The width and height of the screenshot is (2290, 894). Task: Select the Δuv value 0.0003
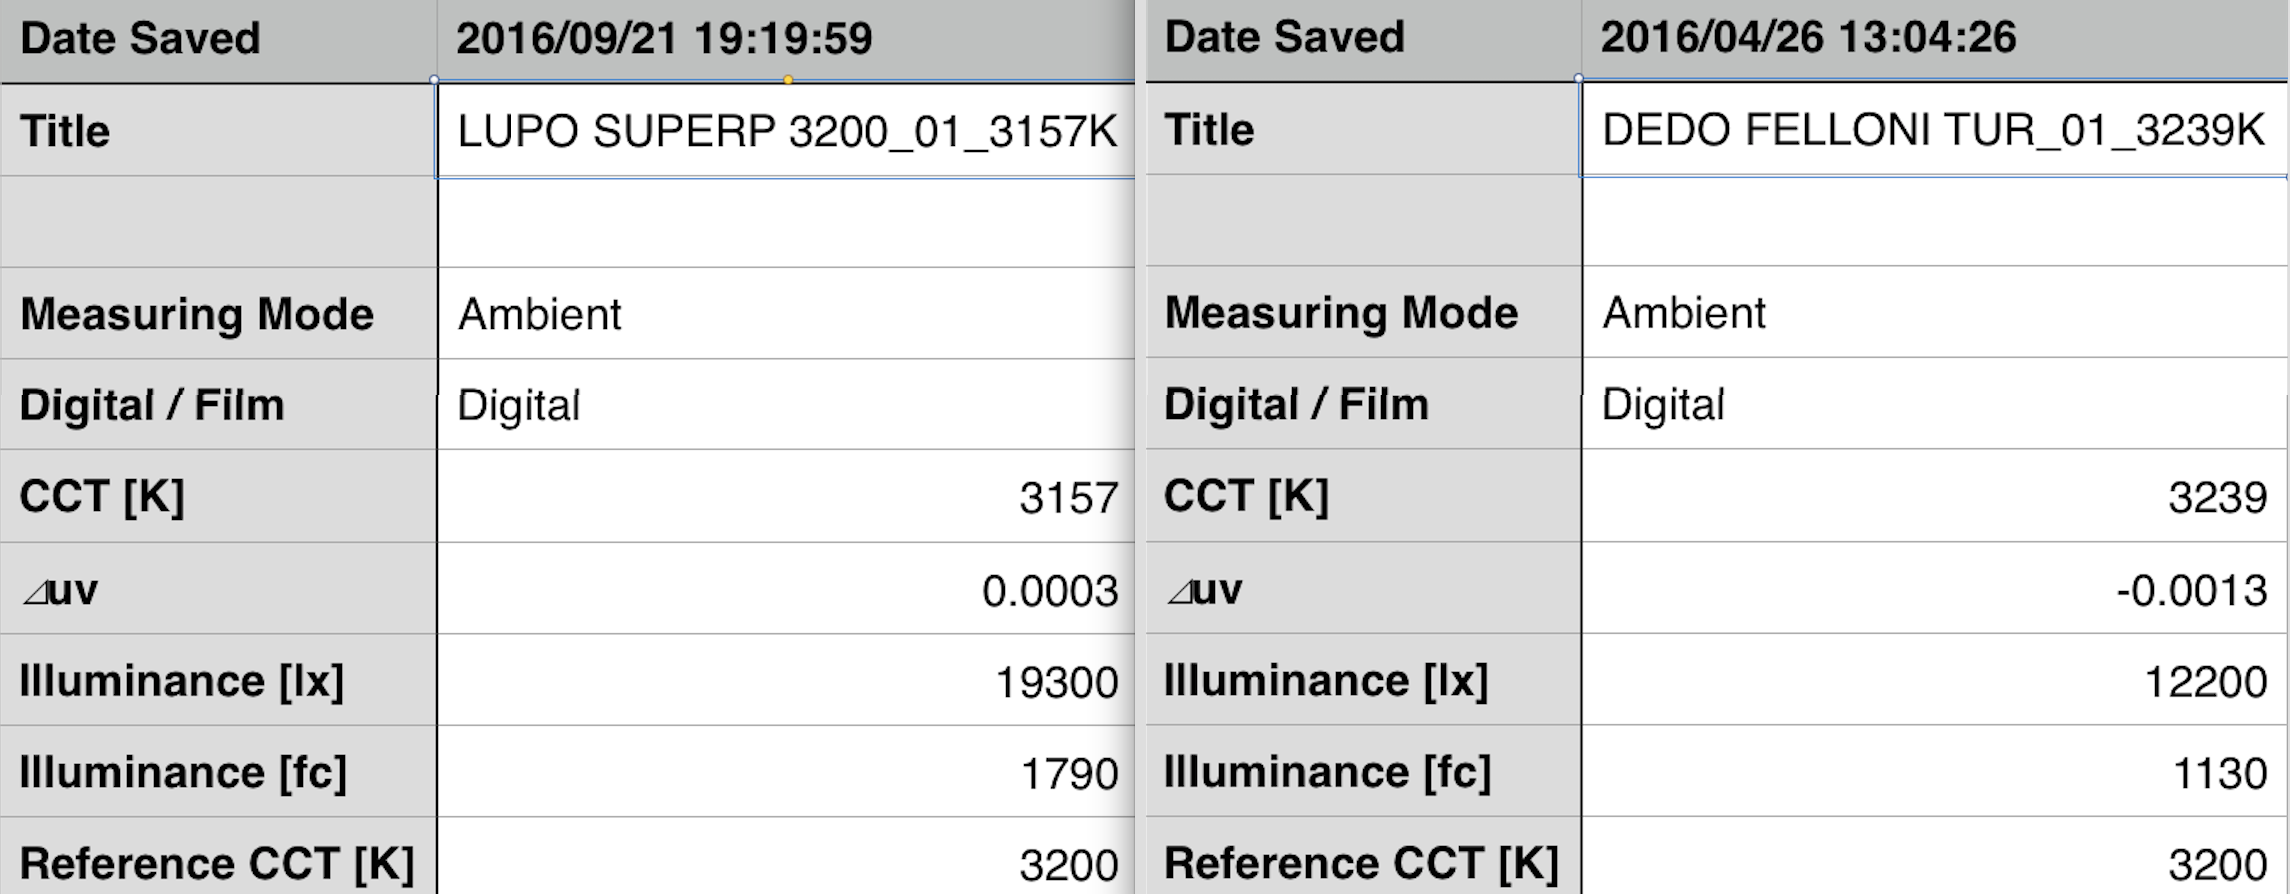click(1050, 590)
